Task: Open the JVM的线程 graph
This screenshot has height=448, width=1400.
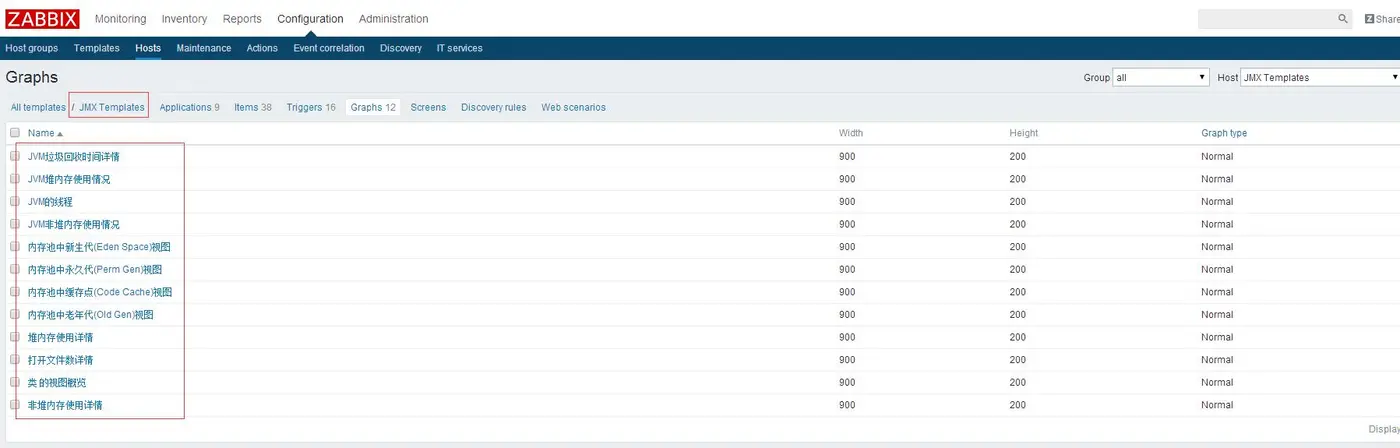Action: [50, 201]
